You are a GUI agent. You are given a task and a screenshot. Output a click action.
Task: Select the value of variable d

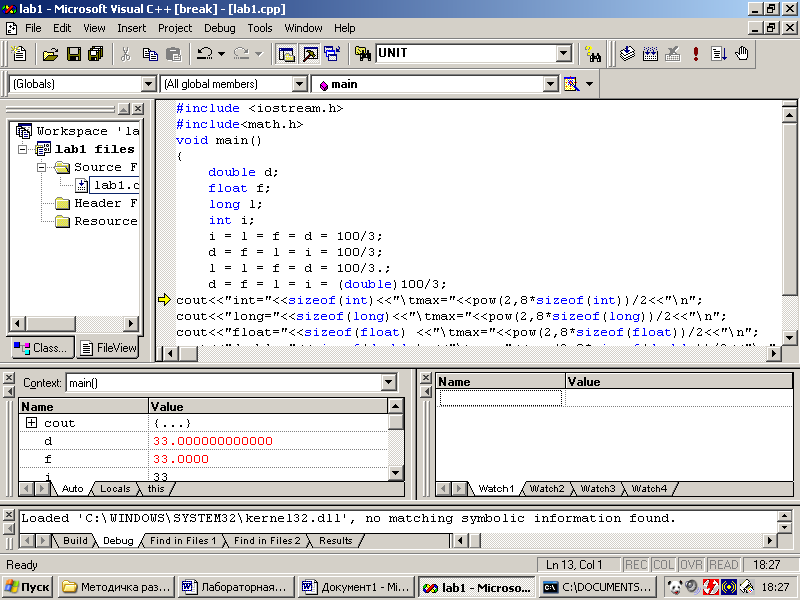point(213,441)
